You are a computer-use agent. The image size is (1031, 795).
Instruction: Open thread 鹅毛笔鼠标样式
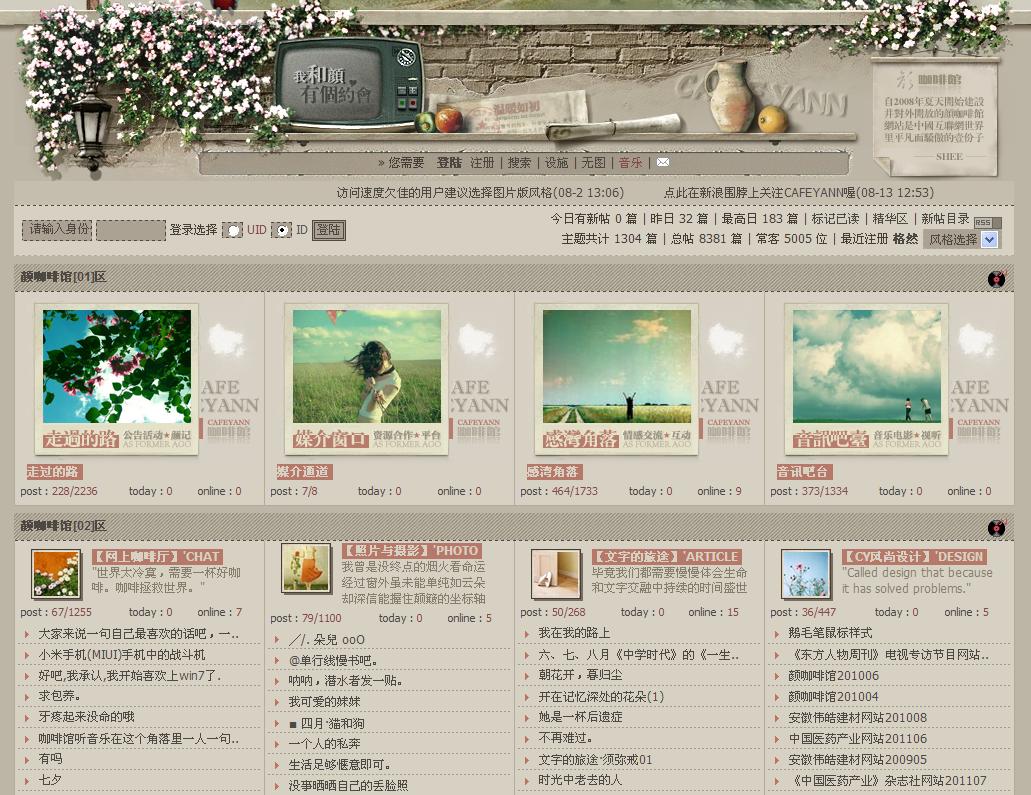[830, 633]
